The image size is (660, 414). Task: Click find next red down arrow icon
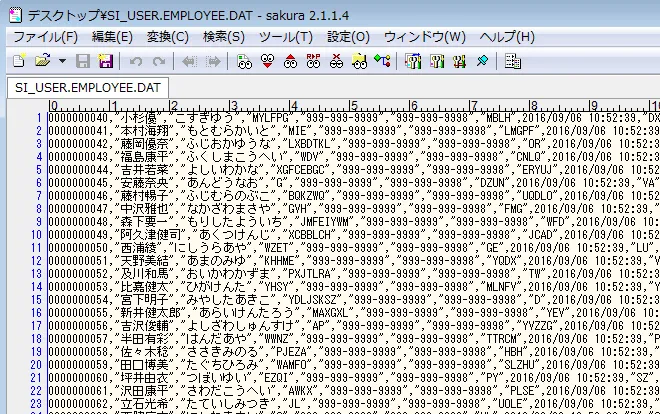pyautogui.click(x=267, y=61)
